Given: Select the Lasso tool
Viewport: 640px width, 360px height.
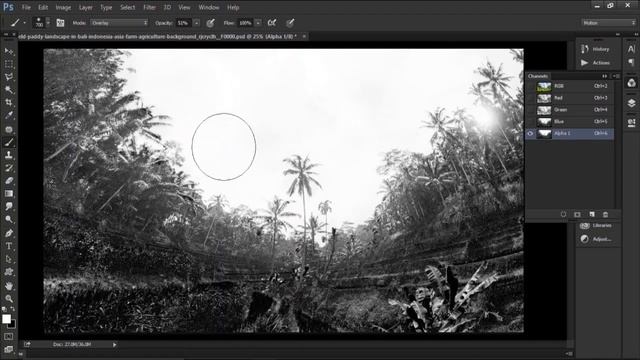Looking at the screenshot, I should click(x=9, y=77).
